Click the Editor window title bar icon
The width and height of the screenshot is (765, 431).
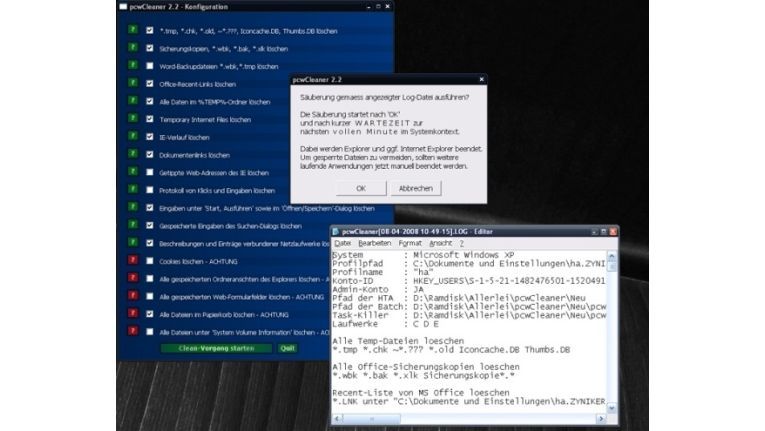(336, 230)
